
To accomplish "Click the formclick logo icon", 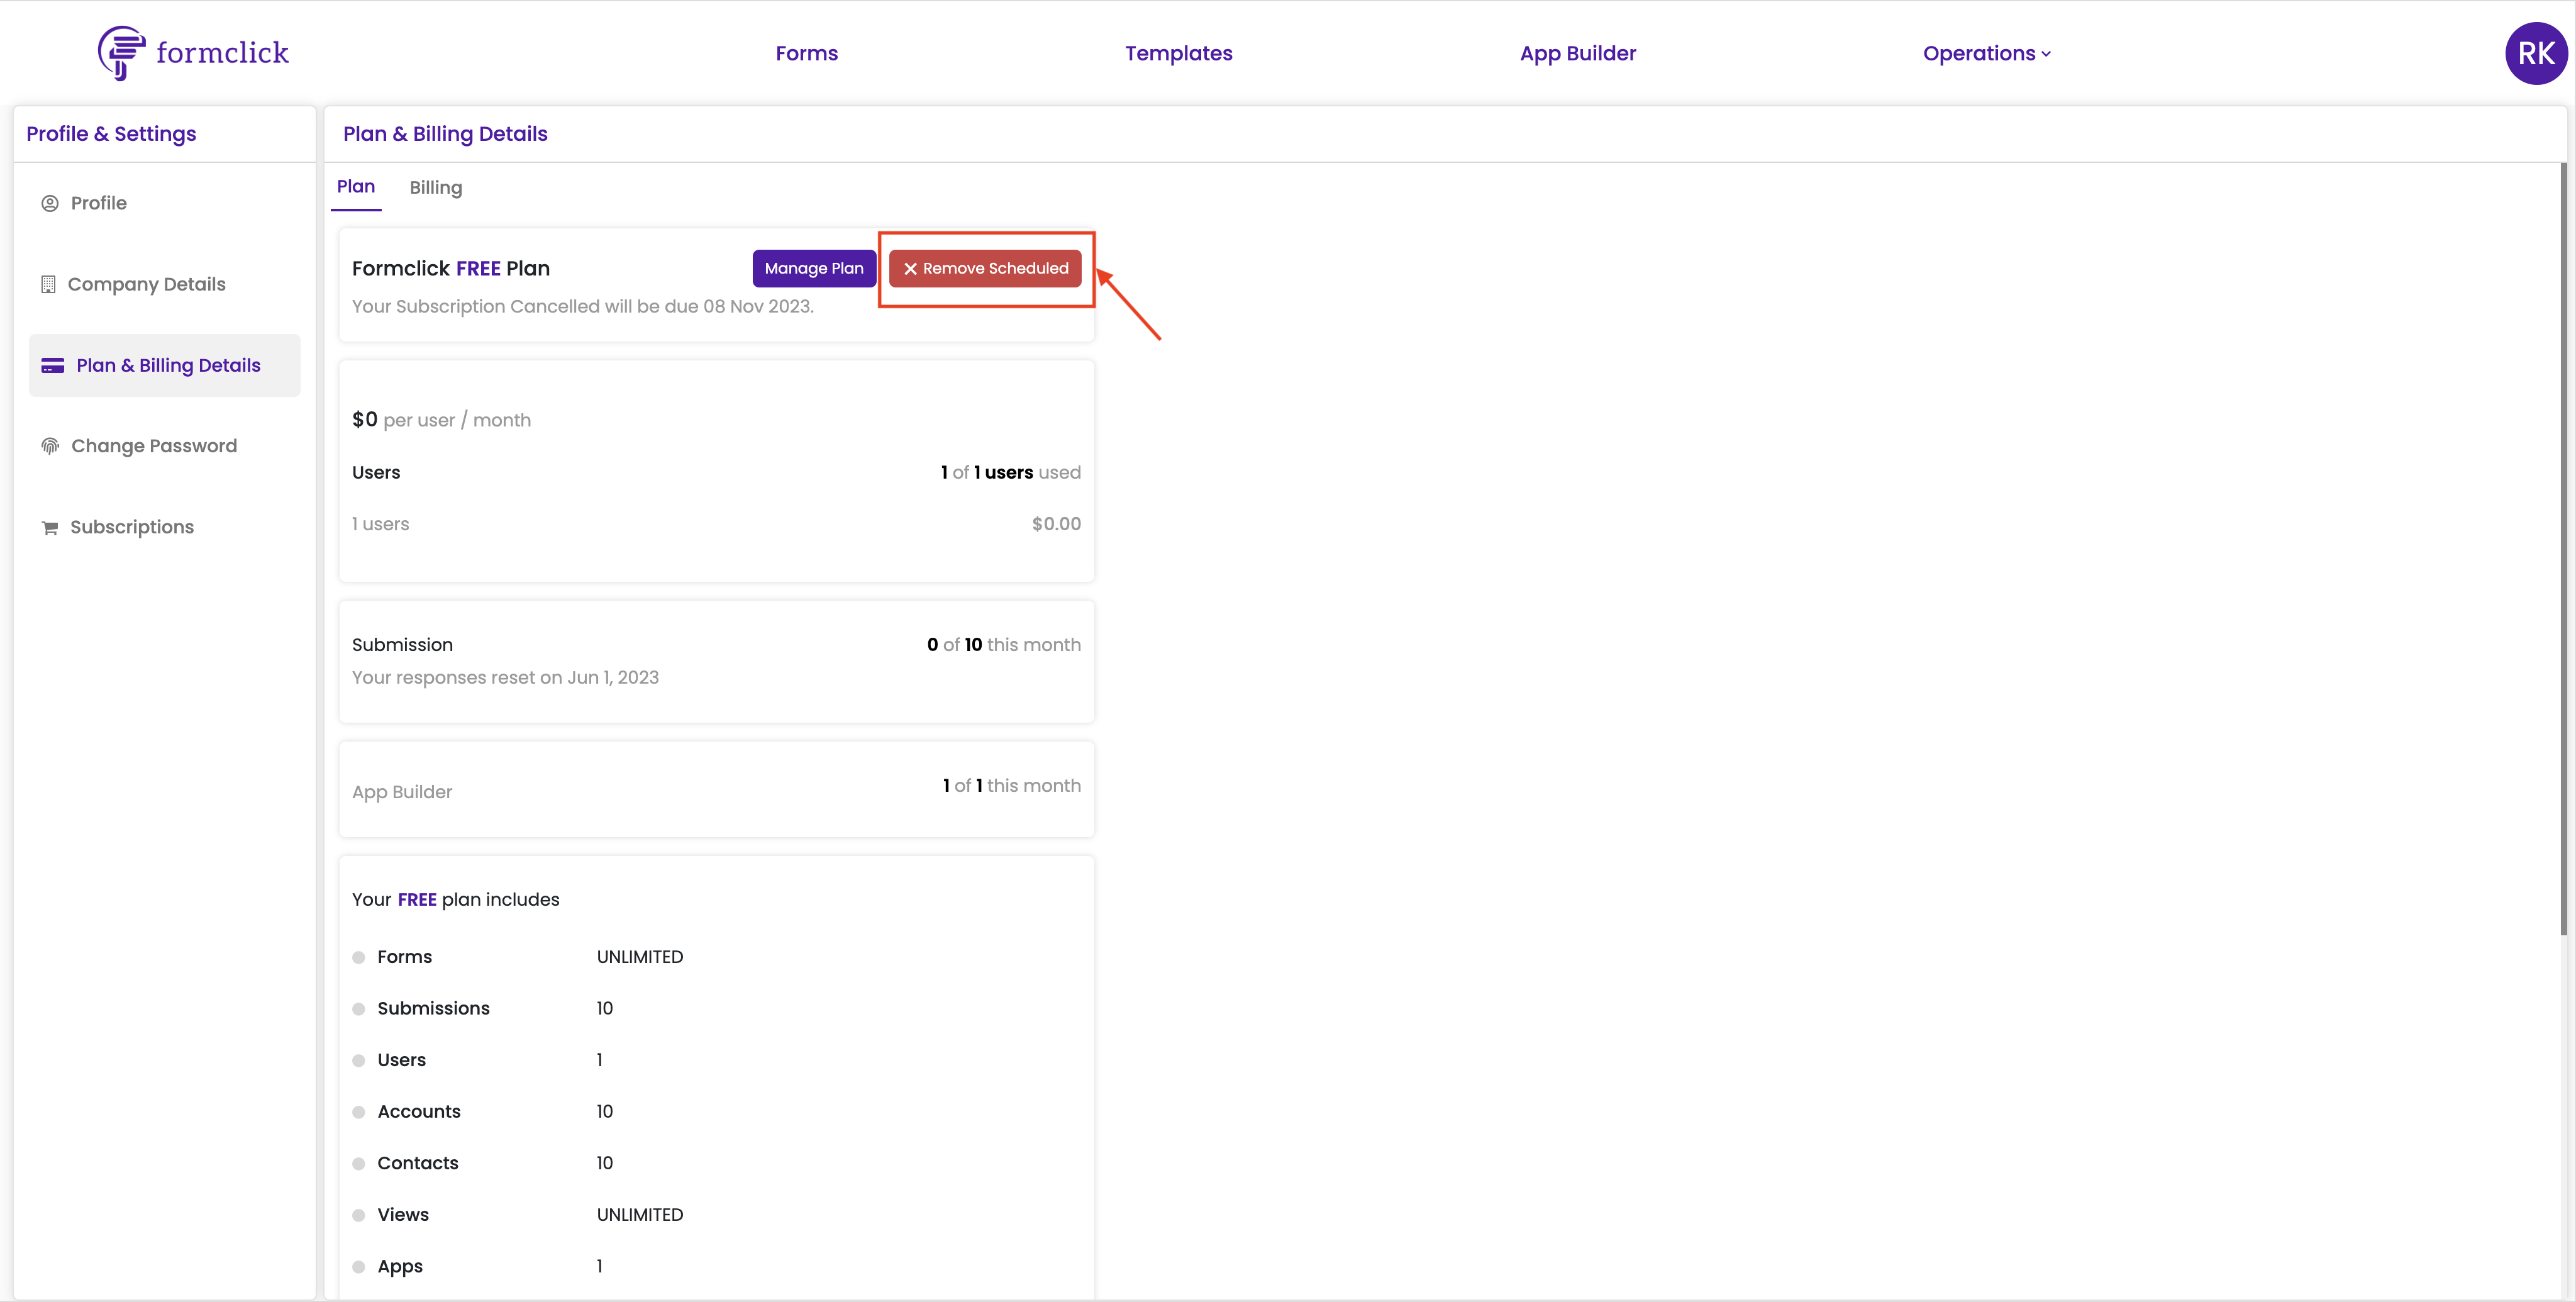I will (121, 53).
